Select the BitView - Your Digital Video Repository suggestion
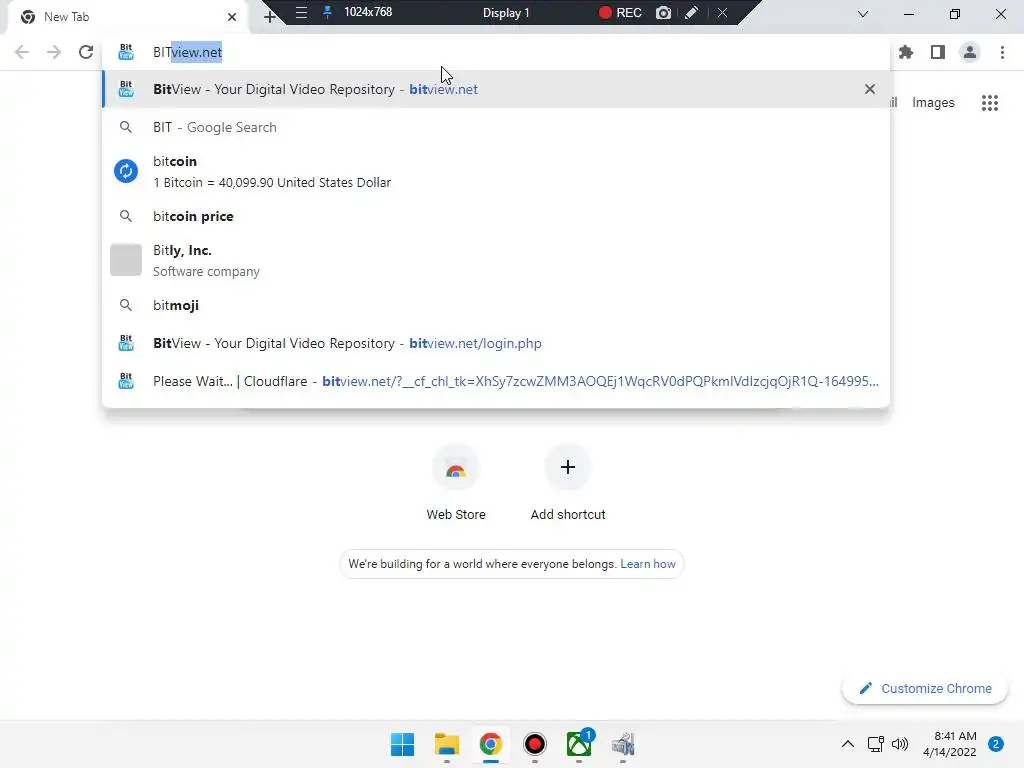Image resolution: width=1024 pixels, height=768 pixels. [496, 89]
